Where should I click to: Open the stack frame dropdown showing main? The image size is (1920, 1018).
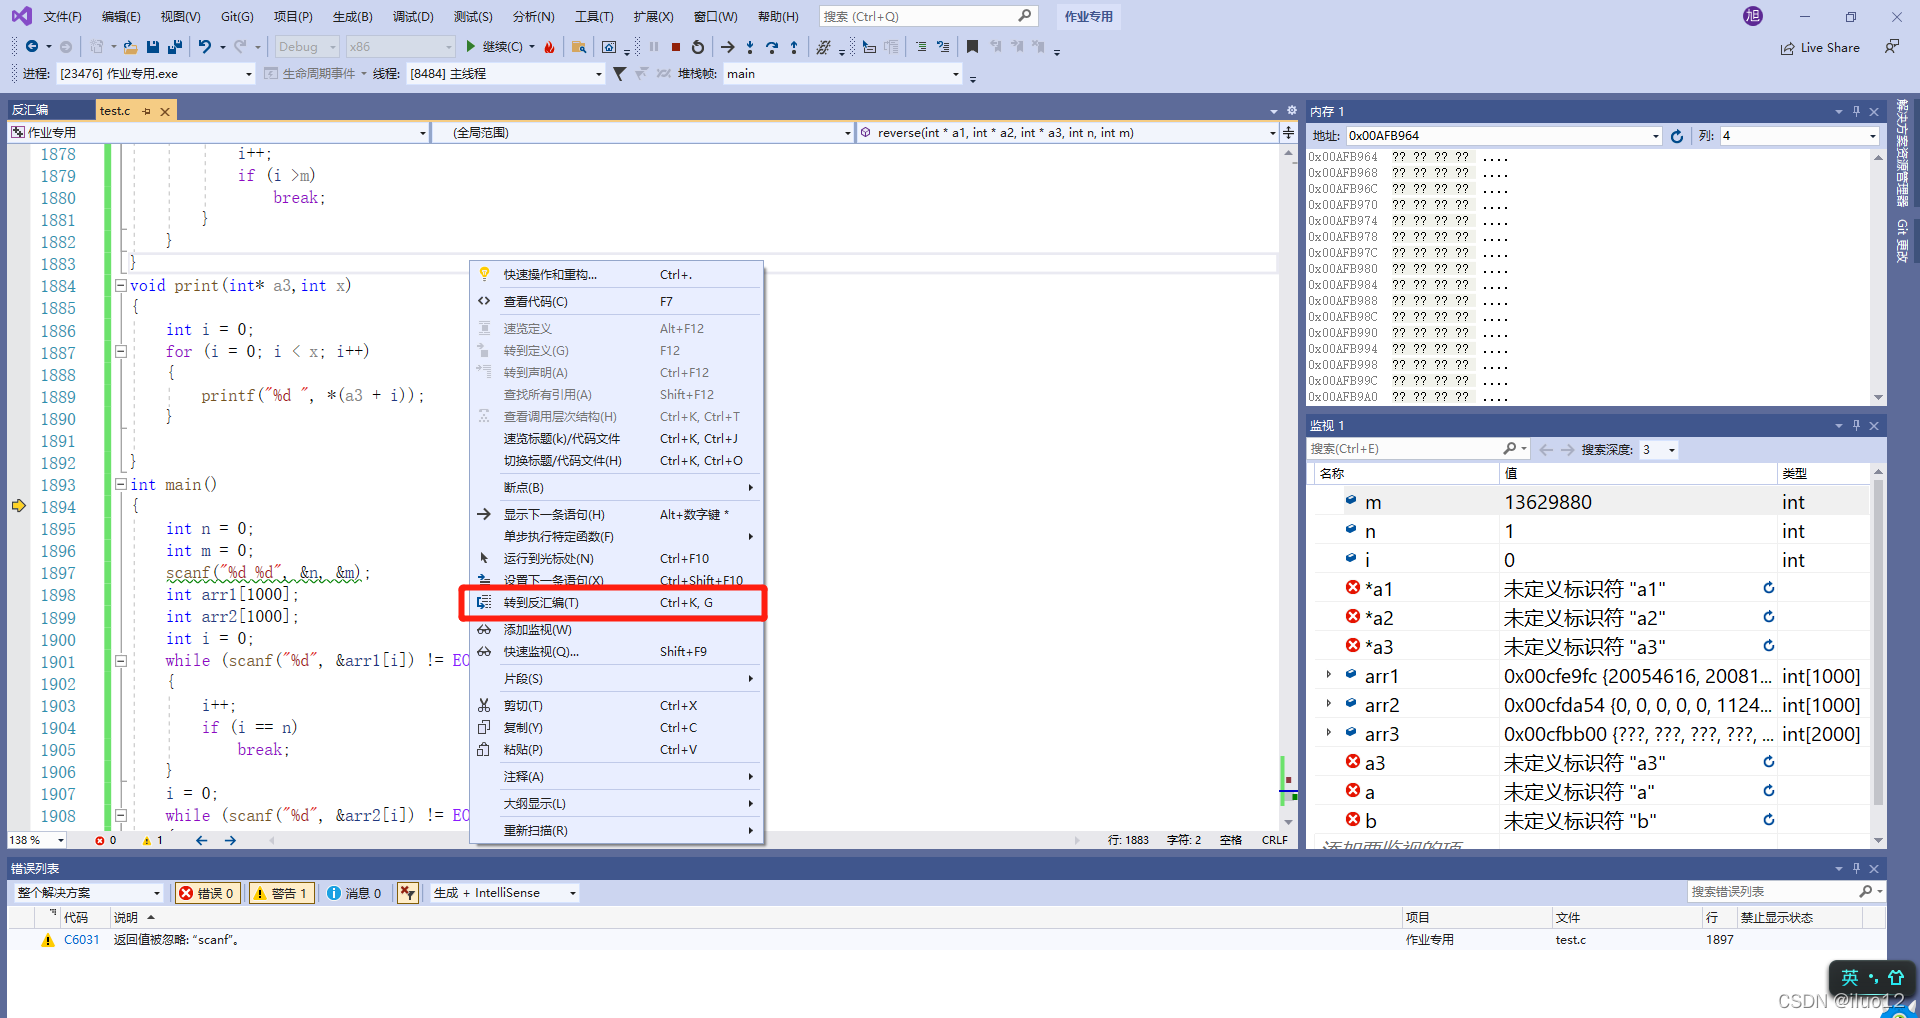(842, 74)
